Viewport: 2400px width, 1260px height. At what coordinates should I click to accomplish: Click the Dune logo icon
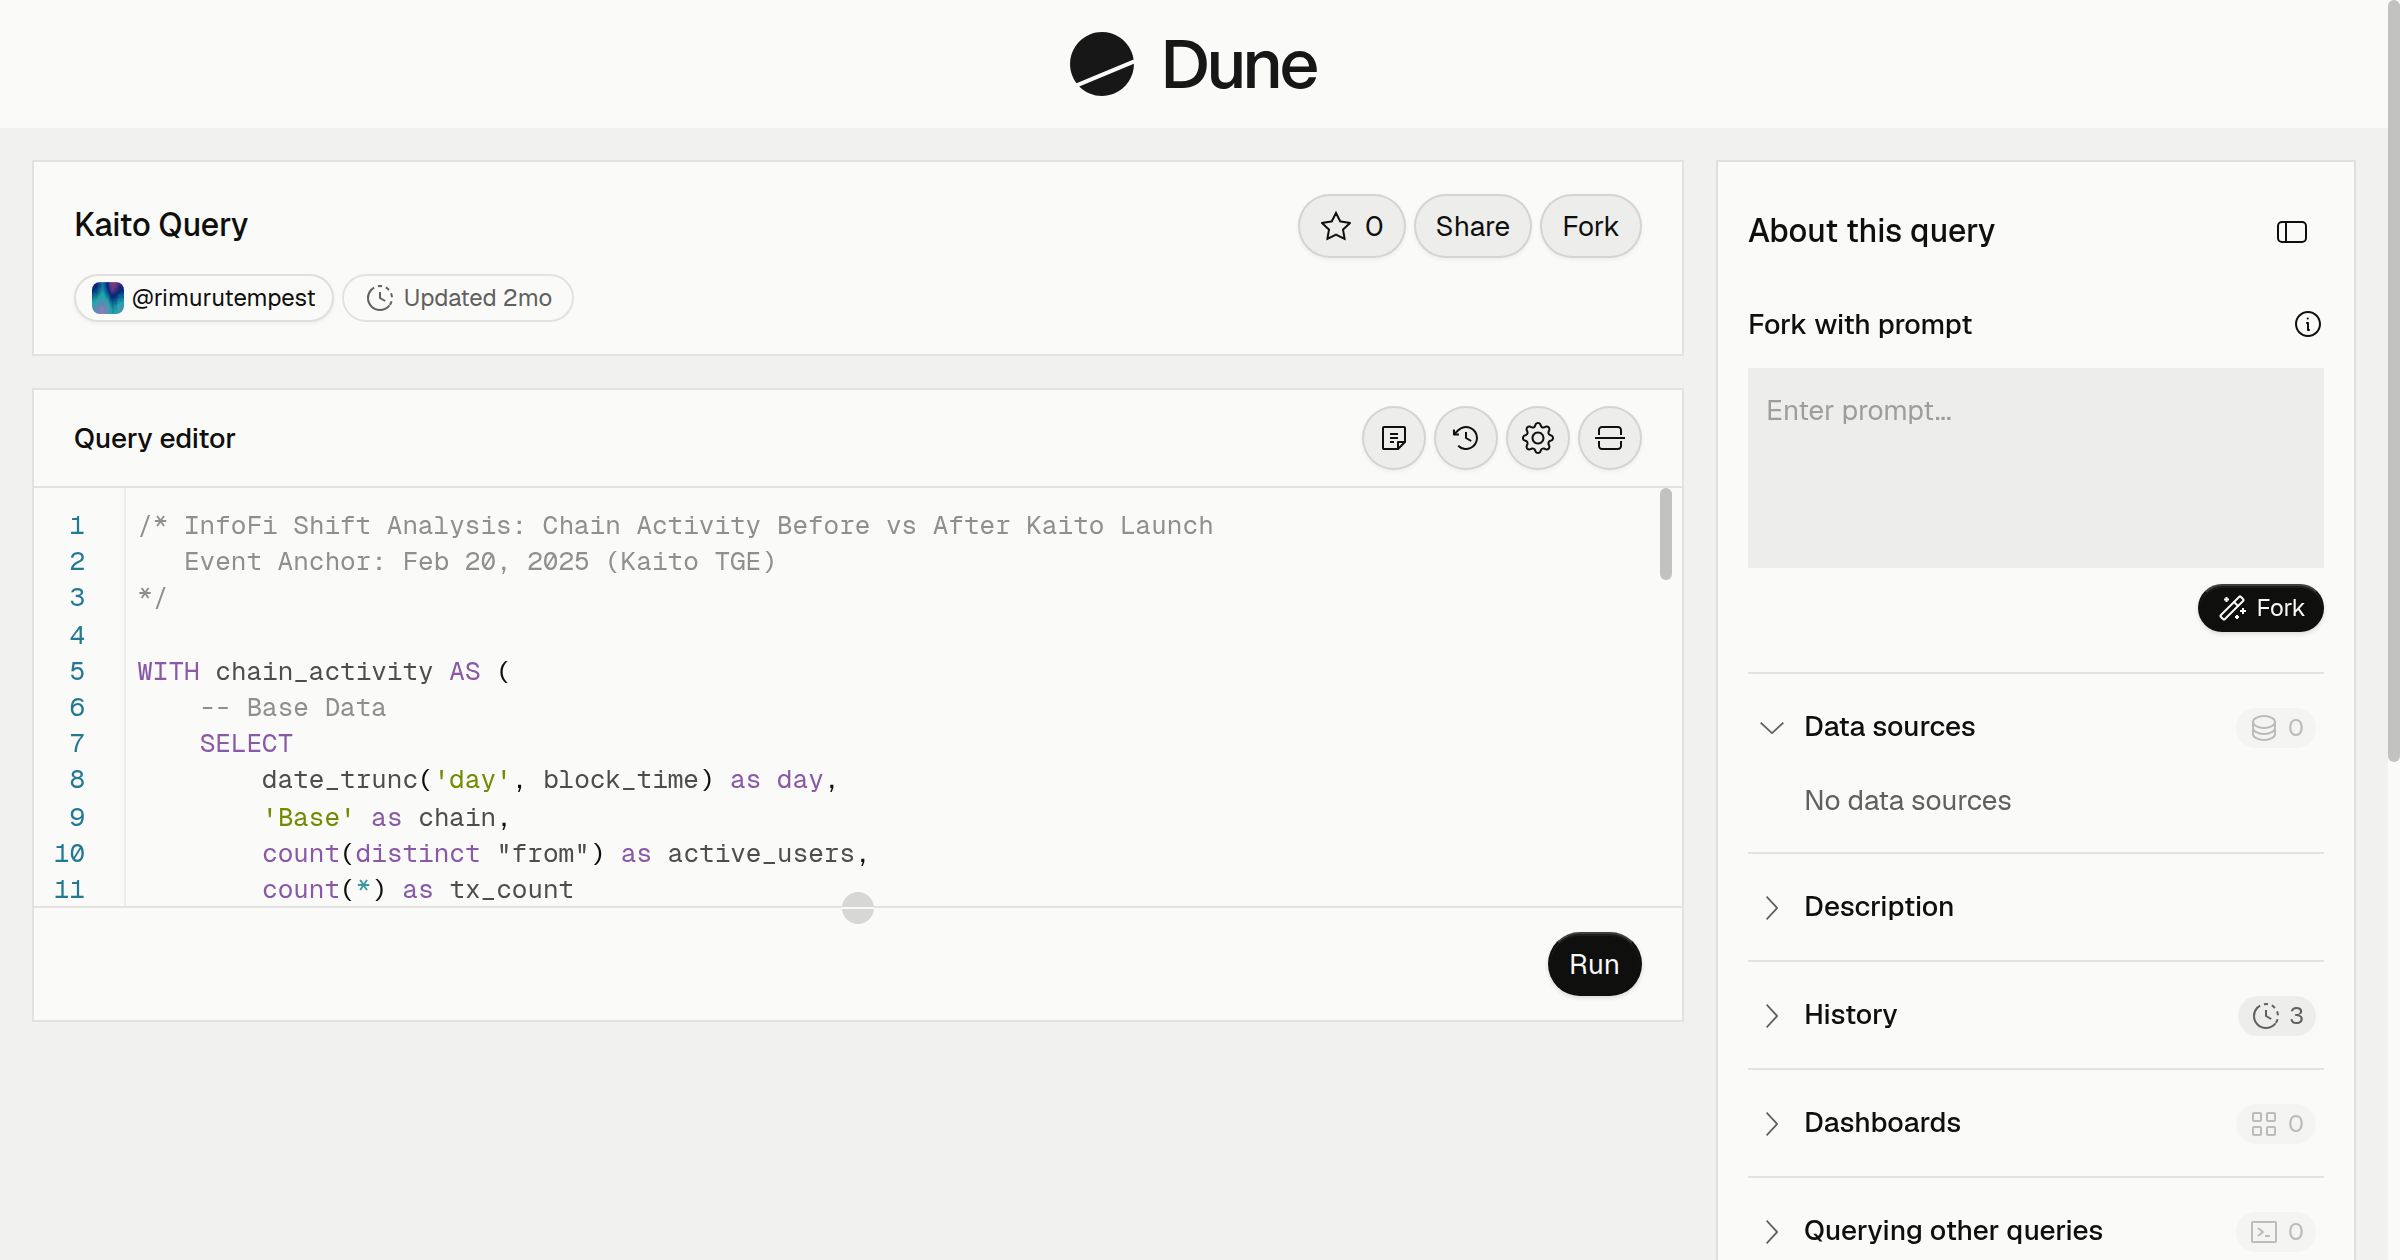pyautogui.click(x=1101, y=64)
